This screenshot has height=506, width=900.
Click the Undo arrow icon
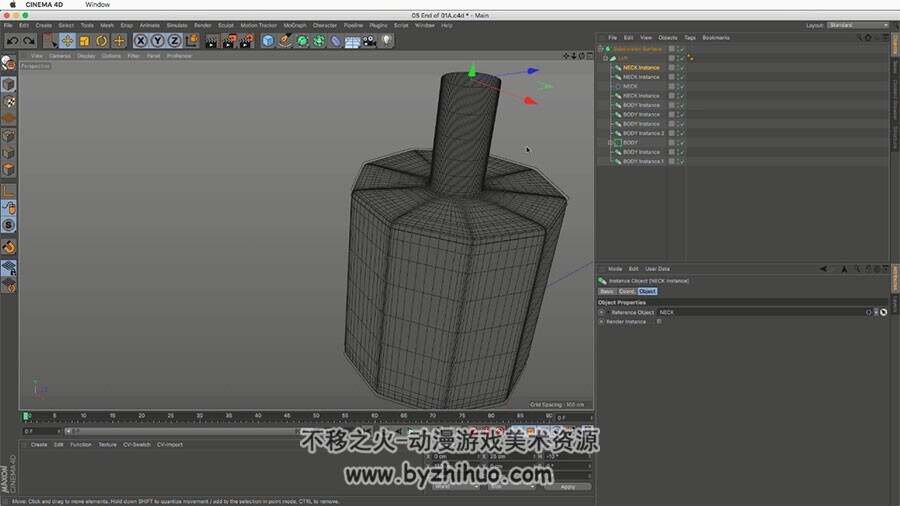point(13,41)
